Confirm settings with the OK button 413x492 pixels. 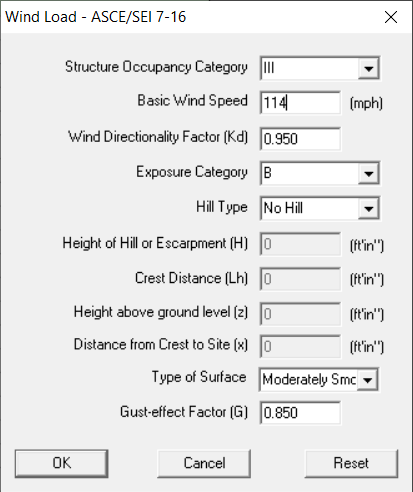[x=62, y=463]
